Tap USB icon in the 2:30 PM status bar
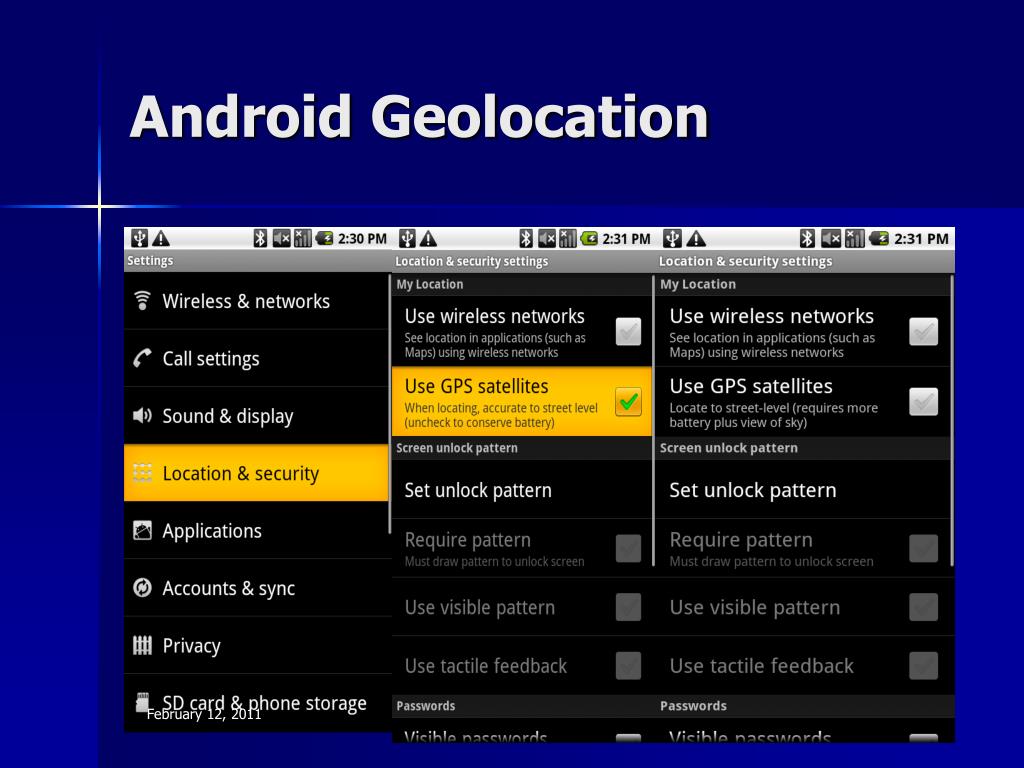The image size is (1024, 768). pyautogui.click(x=139, y=238)
